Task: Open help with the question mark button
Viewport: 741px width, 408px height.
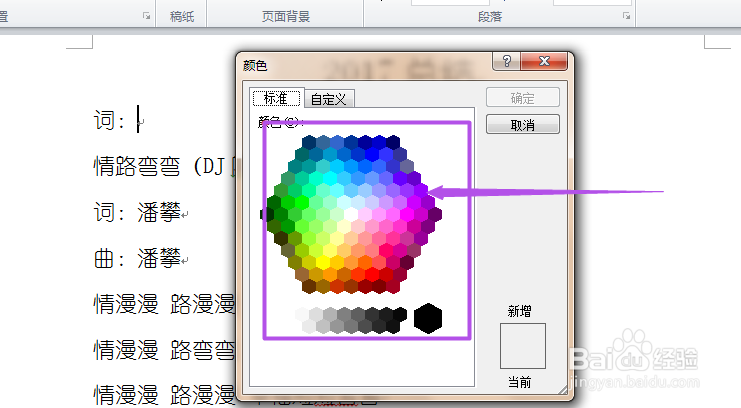Action: (506, 61)
